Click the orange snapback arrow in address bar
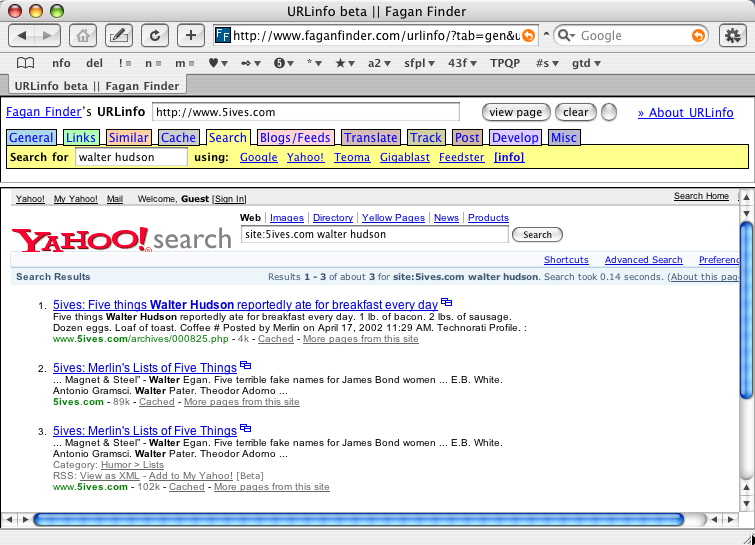 (x=528, y=36)
